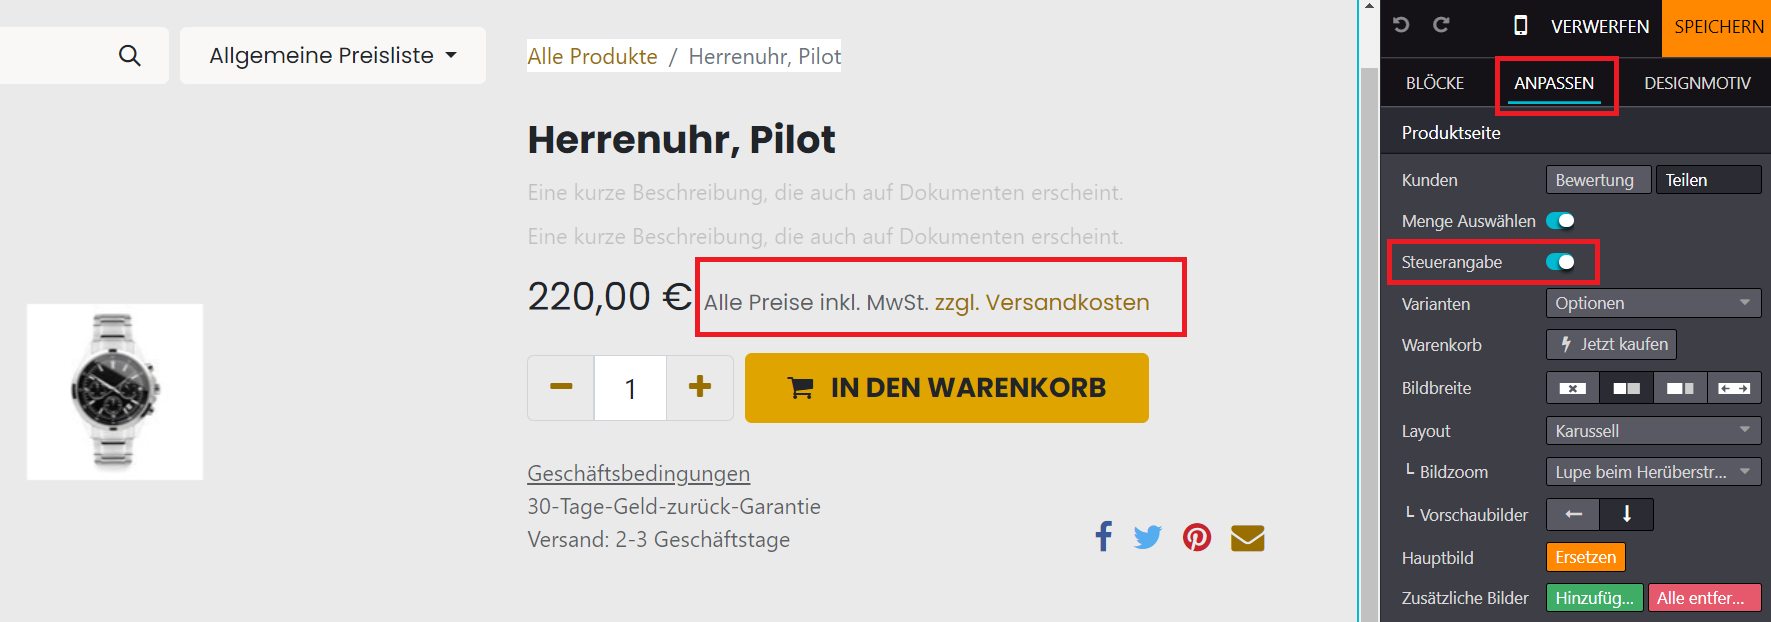Share product via Twitter icon
The height and width of the screenshot is (622, 1771).
(1148, 538)
